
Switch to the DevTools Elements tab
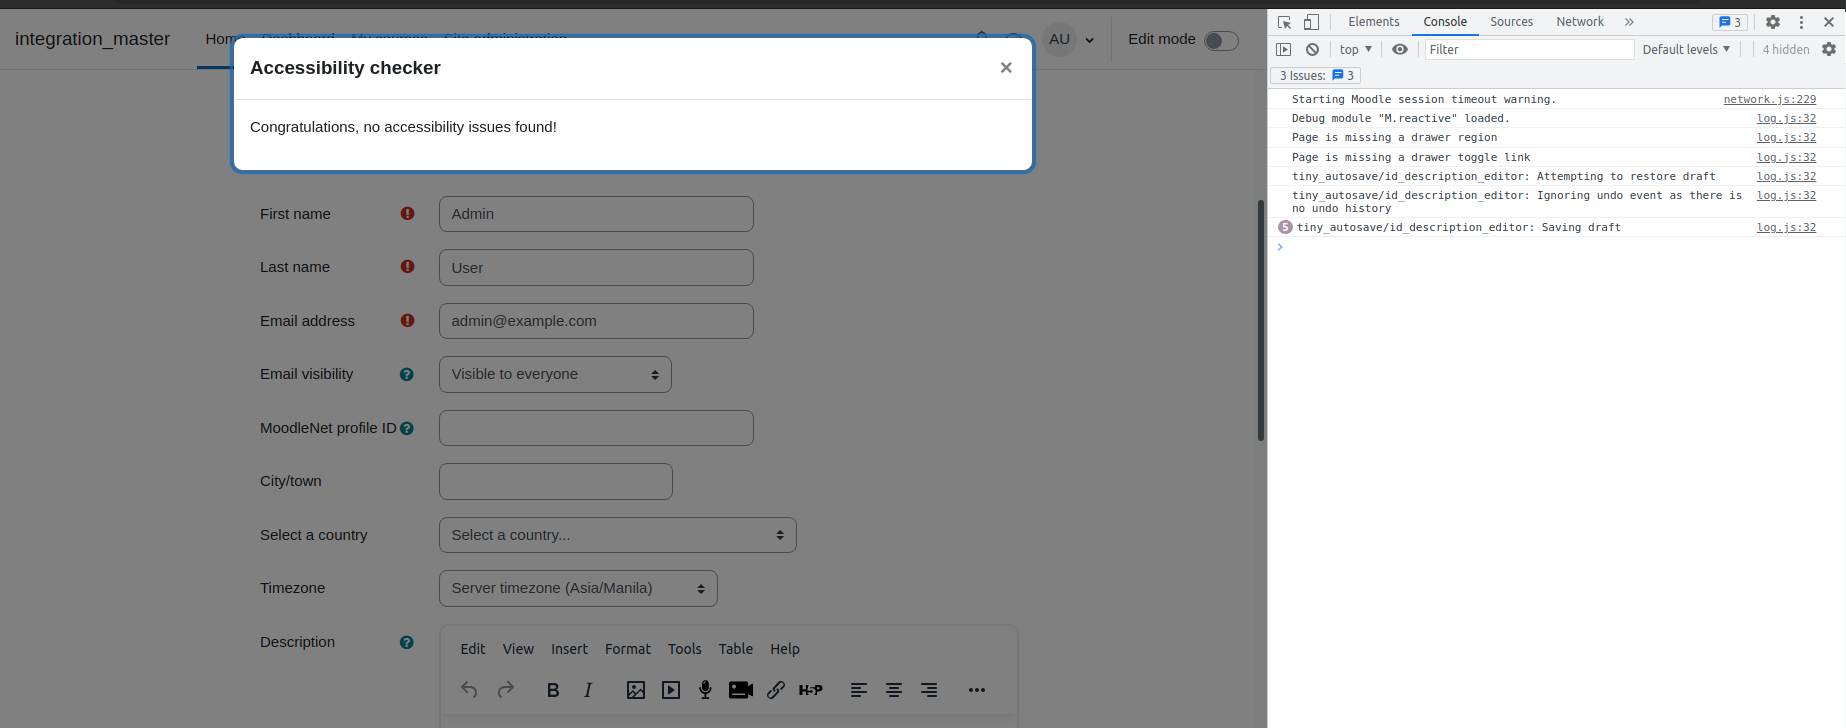(x=1374, y=22)
